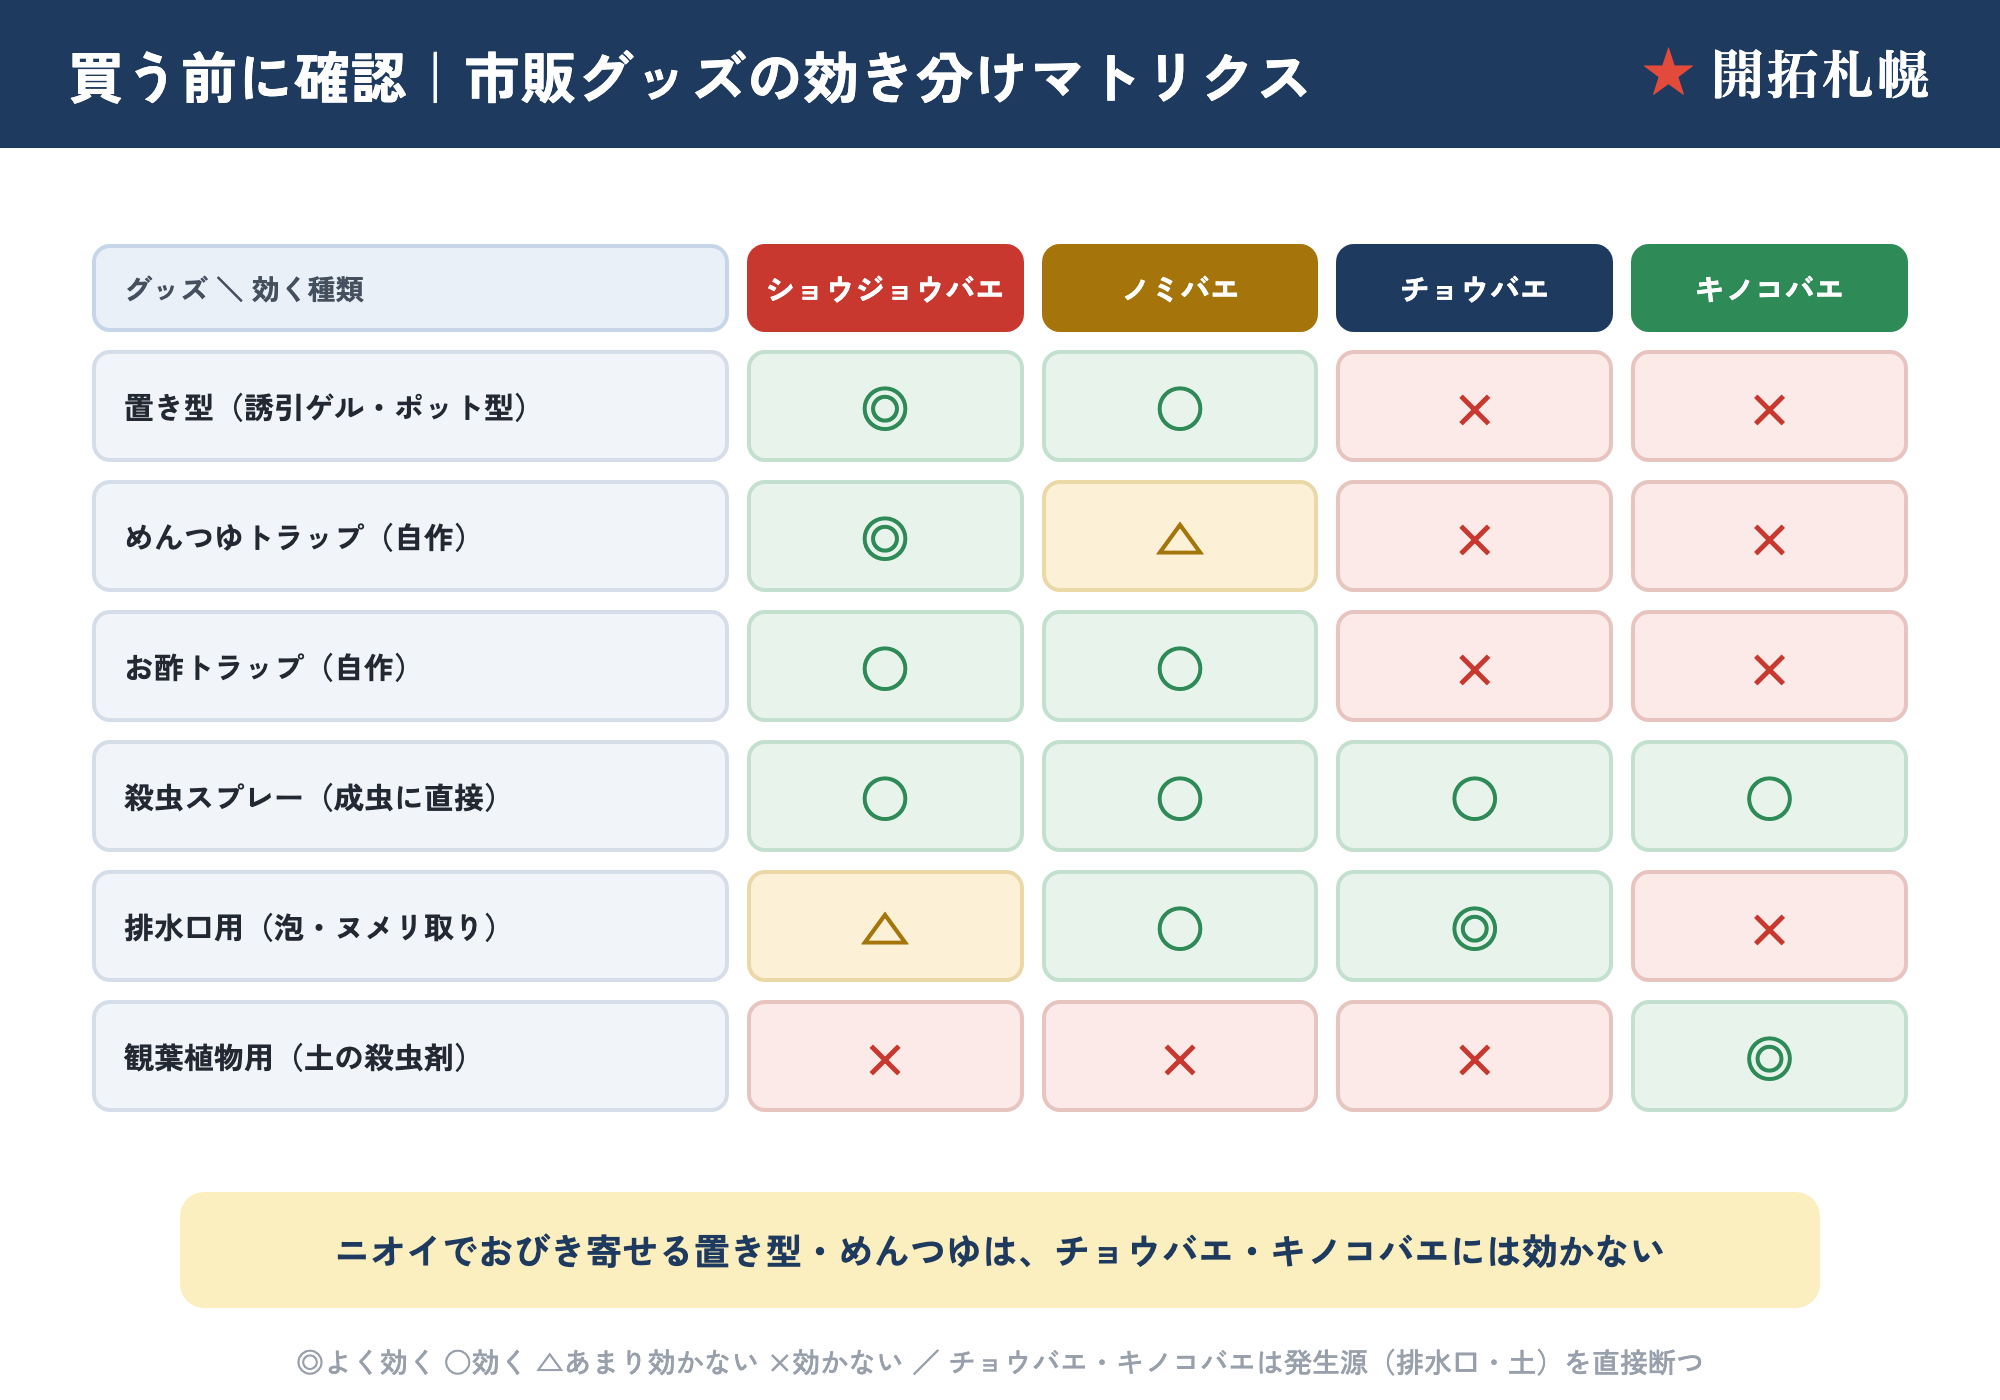The height and width of the screenshot is (1400, 2000).
Task: Click the red star icon beside 開拓札幌
Action: [x=1668, y=73]
